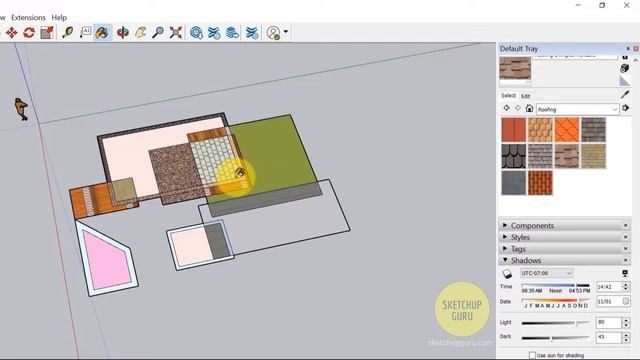Click the Light value stepper arrows

[x=626, y=323]
